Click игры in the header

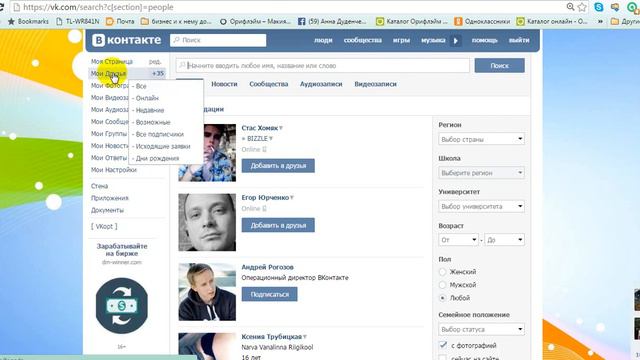pyautogui.click(x=401, y=40)
